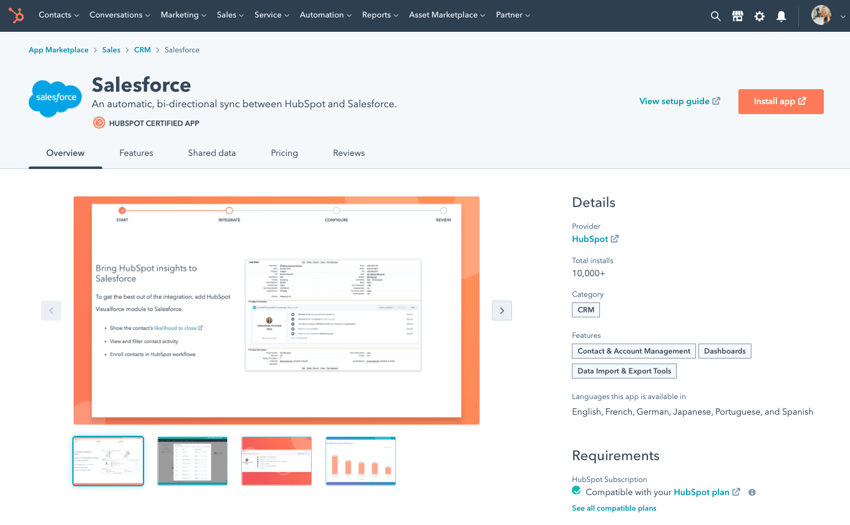Viewport: 850px width, 525px height.
Task: Click the user avatar photo
Action: 821,15
